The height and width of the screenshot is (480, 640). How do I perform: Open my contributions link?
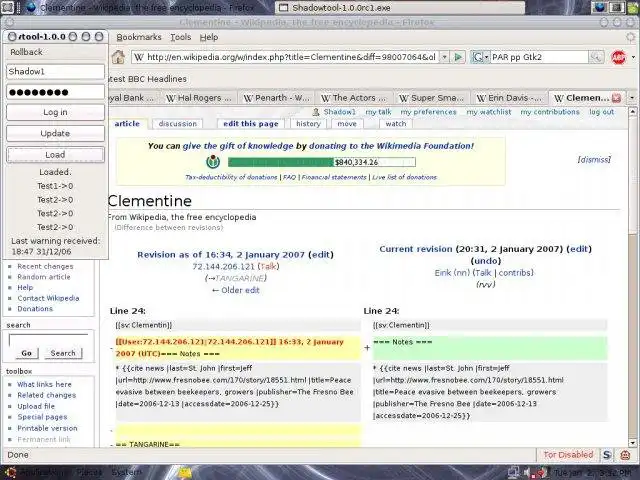pyautogui.click(x=550, y=112)
